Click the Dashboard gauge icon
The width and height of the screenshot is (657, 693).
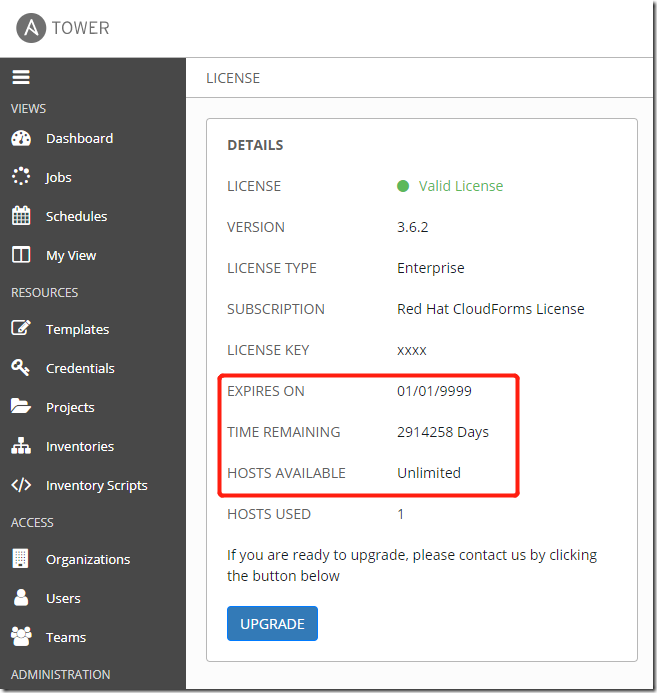pos(21,138)
